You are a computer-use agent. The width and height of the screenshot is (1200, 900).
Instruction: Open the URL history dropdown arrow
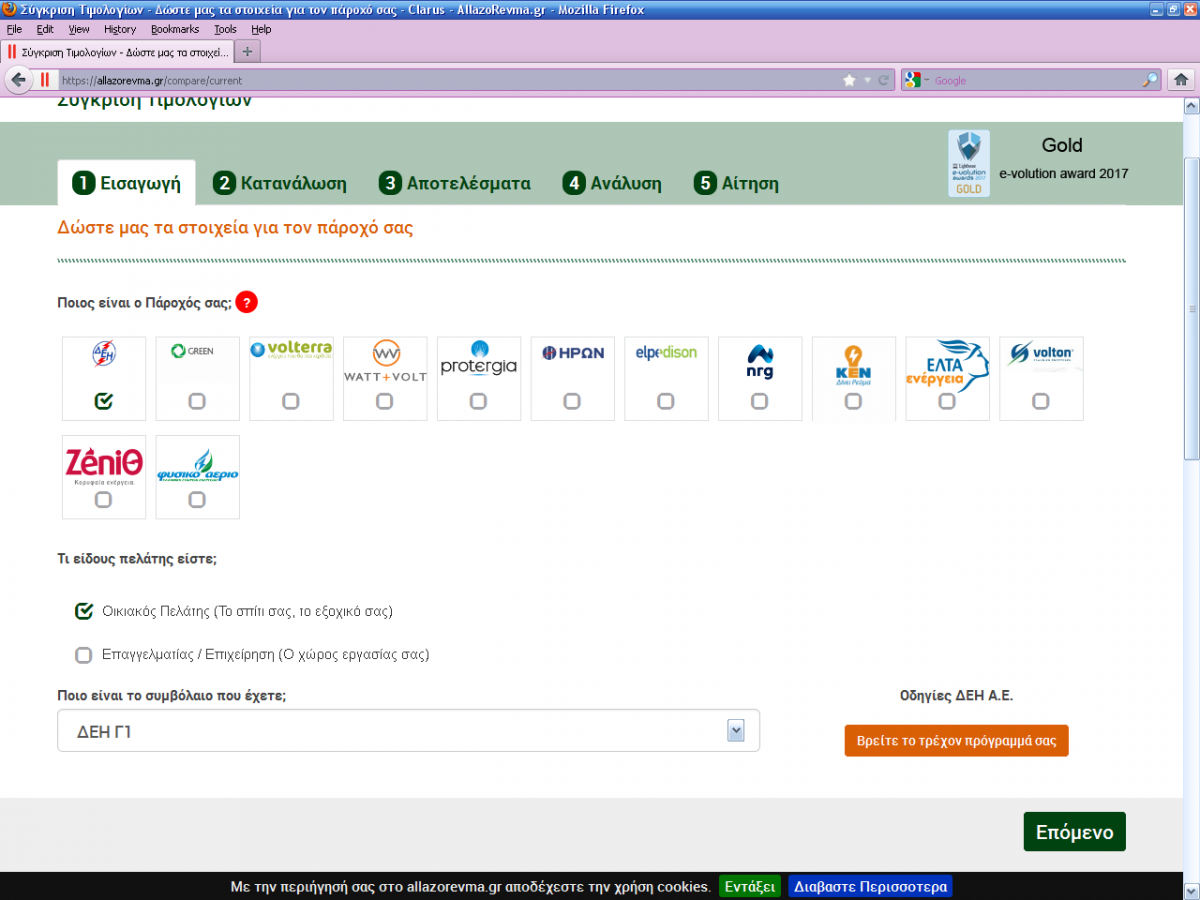pyautogui.click(x=868, y=80)
